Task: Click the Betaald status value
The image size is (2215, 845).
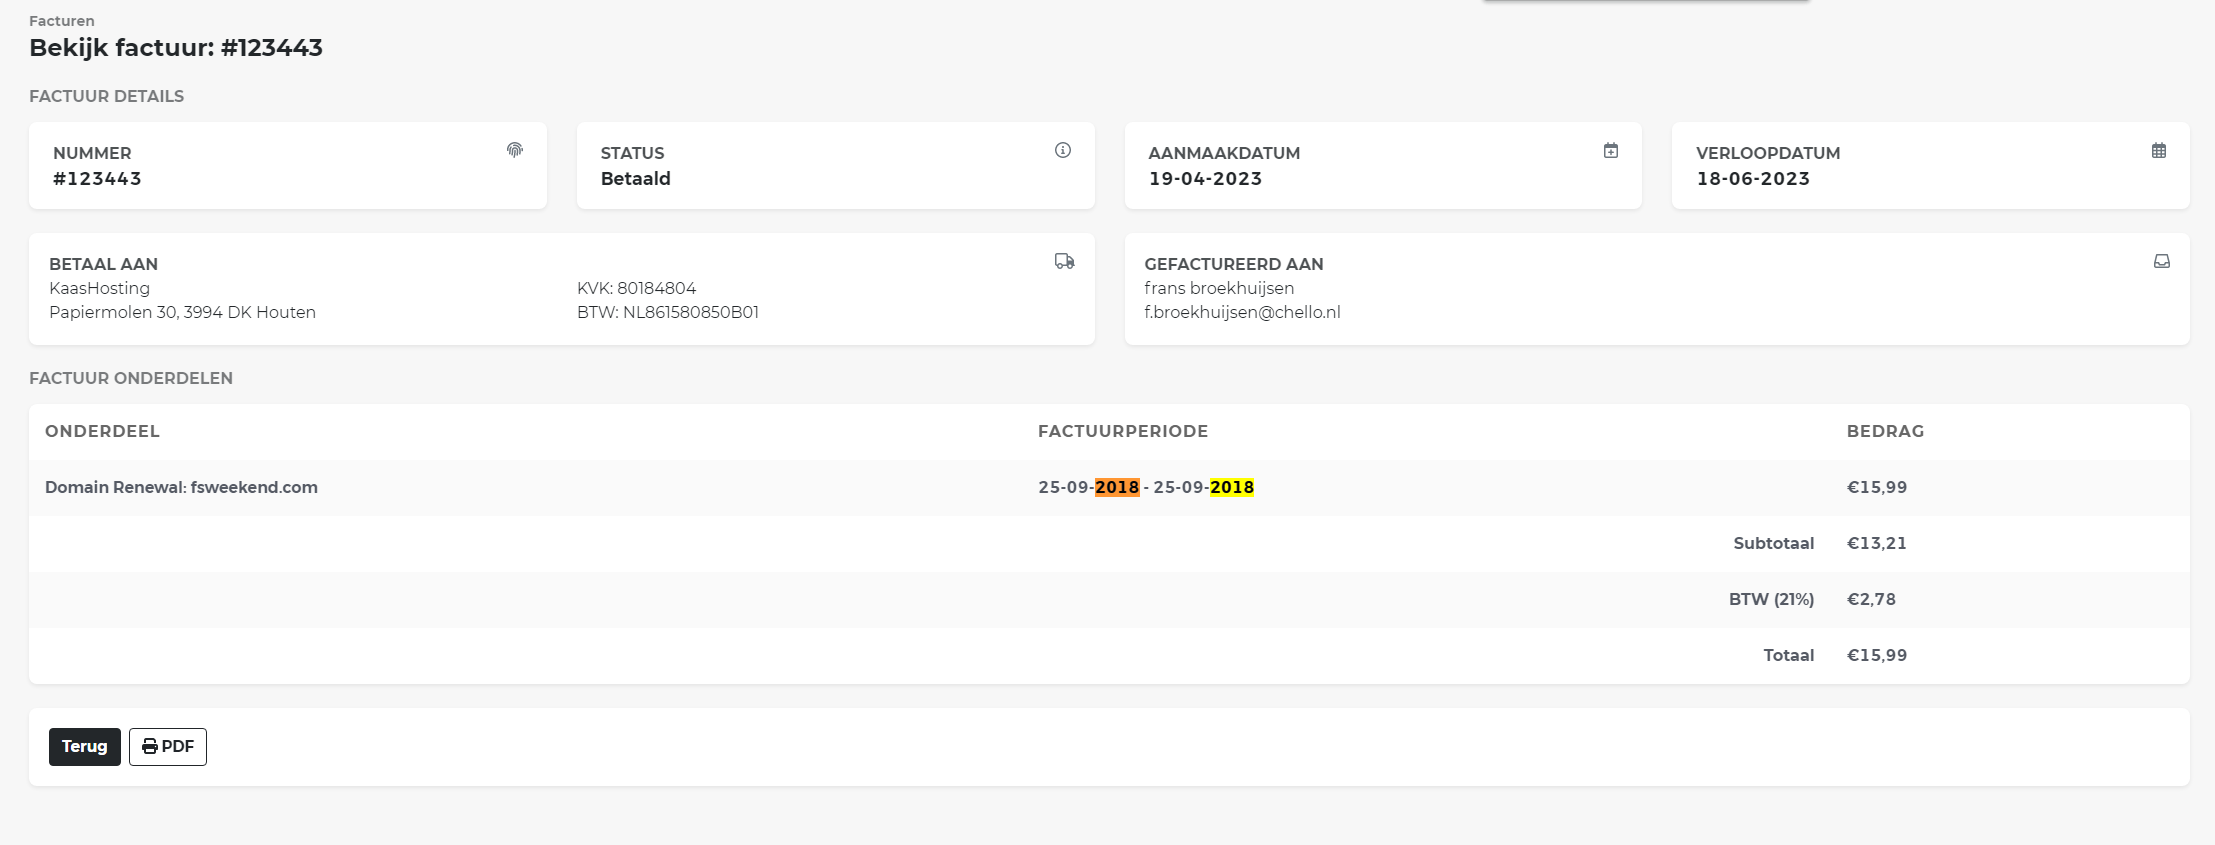Action: (635, 179)
